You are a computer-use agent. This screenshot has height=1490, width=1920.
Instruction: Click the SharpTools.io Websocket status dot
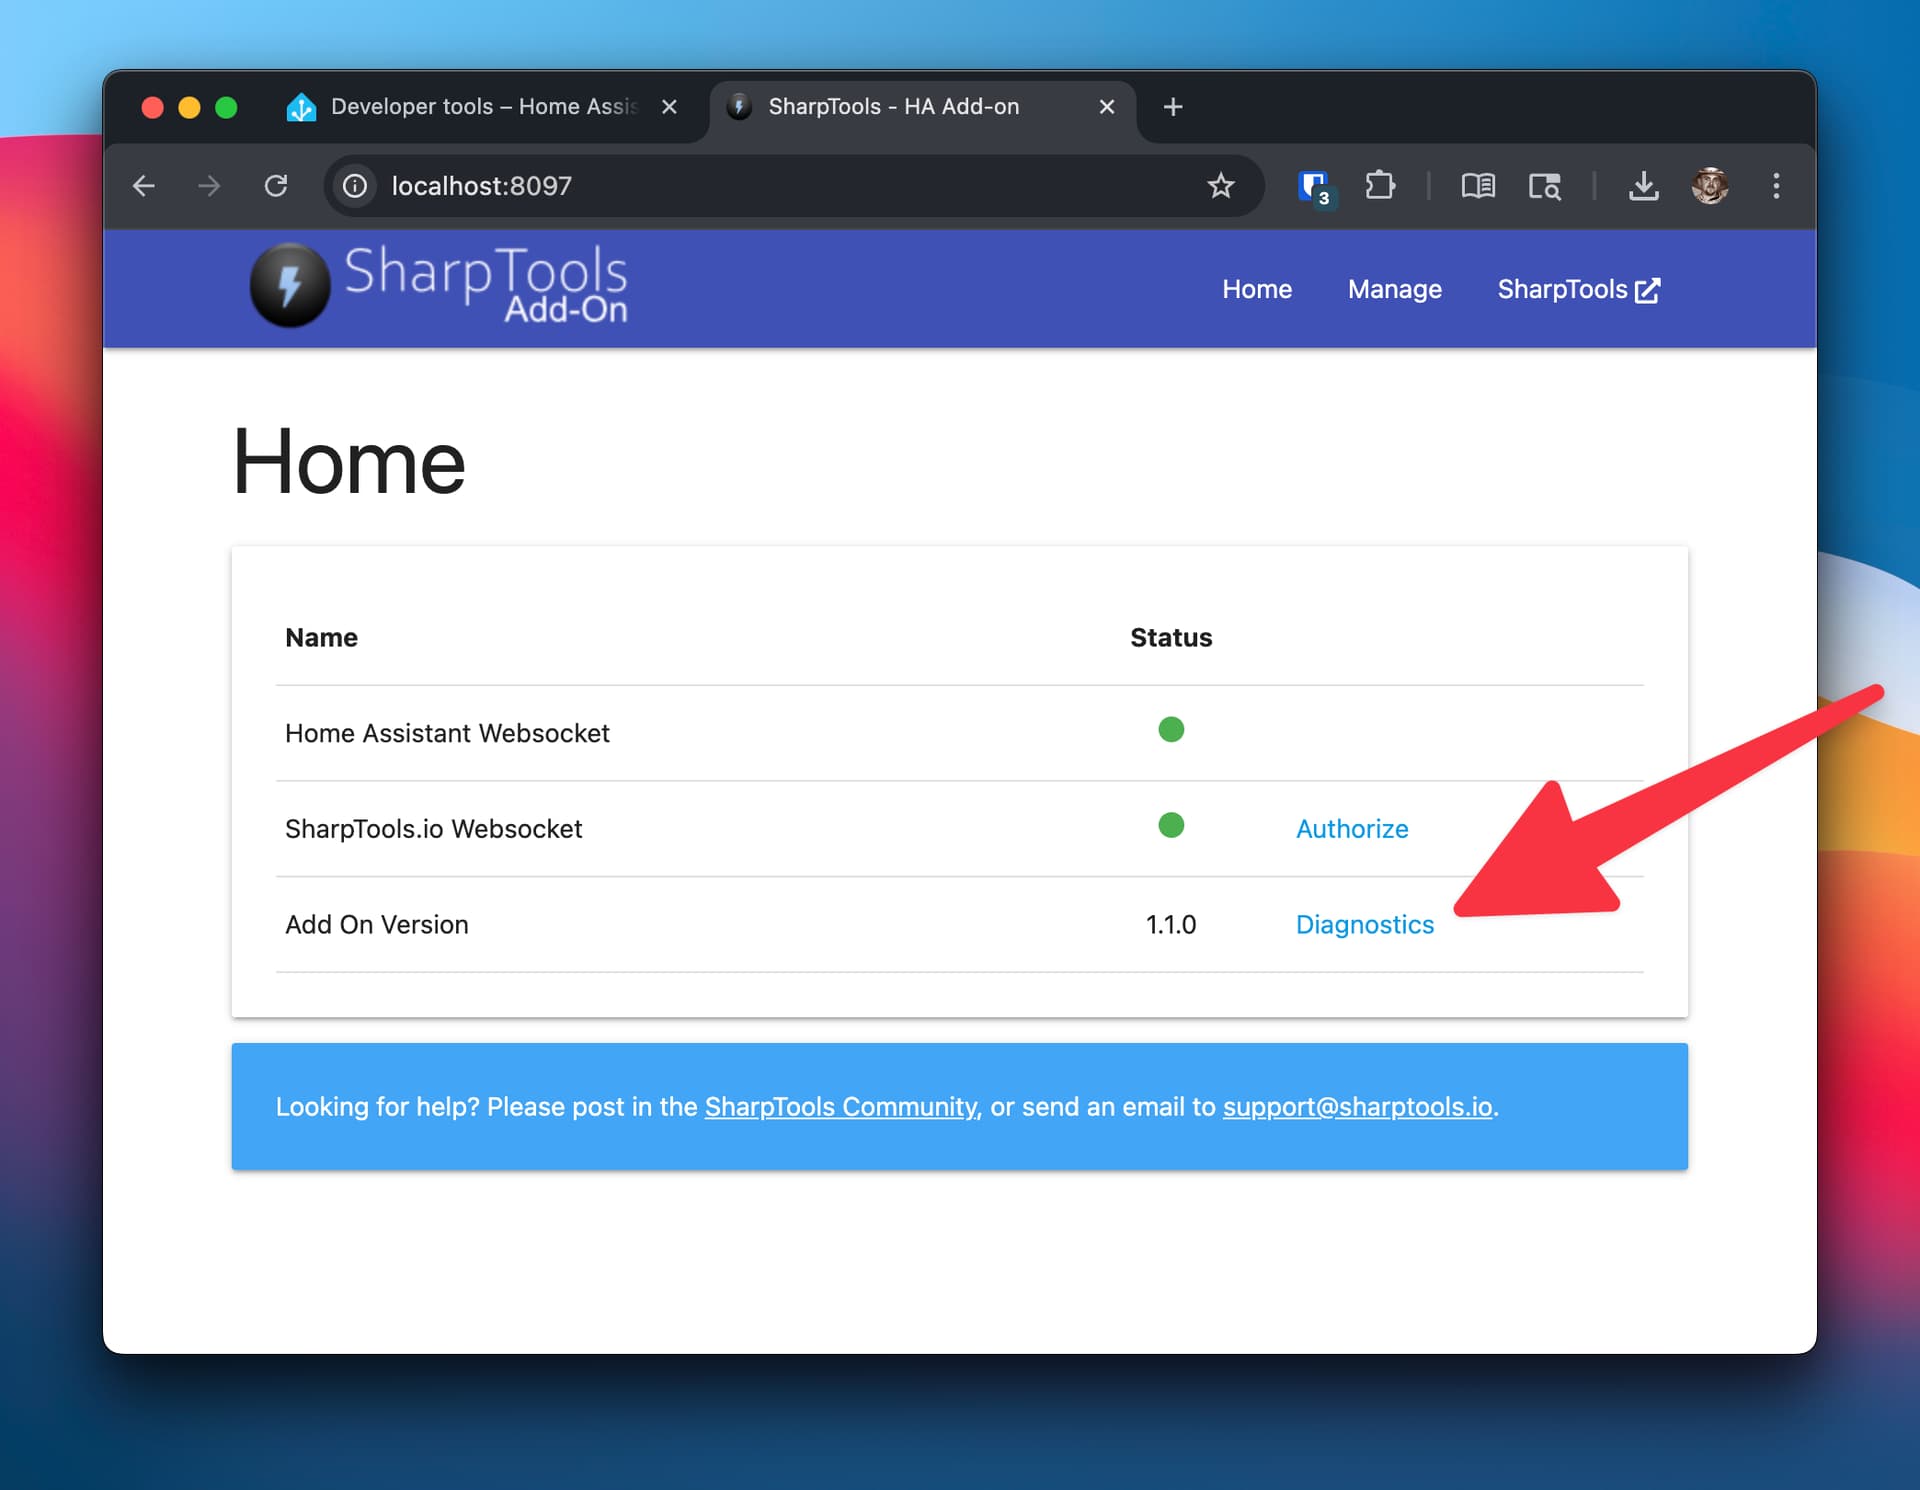[x=1171, y=826]
